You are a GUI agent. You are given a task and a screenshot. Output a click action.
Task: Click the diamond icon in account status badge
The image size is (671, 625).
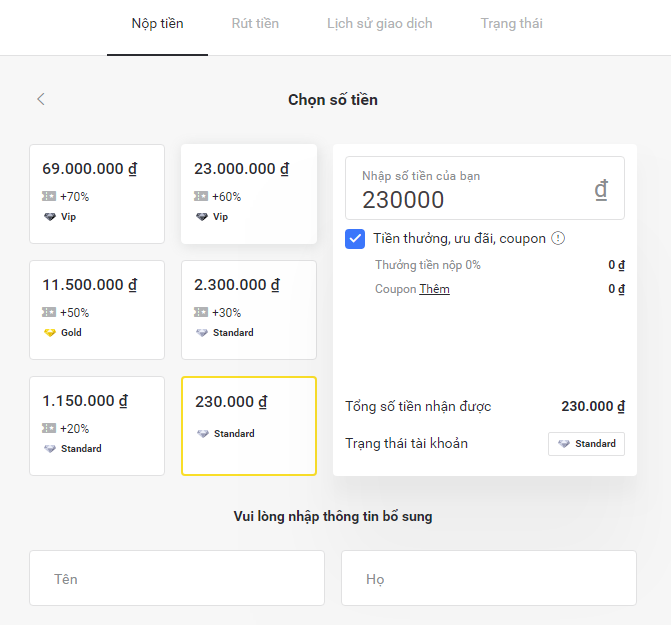[x=564, y=444]
